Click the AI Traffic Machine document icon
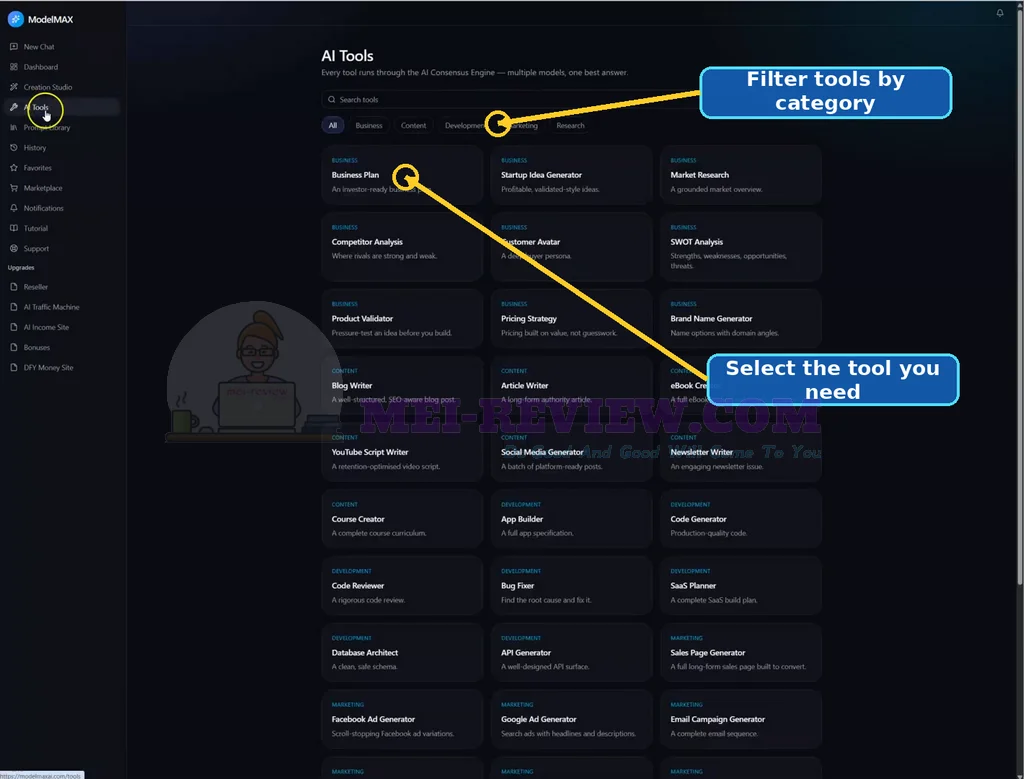The width and height of the screenshot is (1024, 779). pyautogui.click(x=14, y=307)
